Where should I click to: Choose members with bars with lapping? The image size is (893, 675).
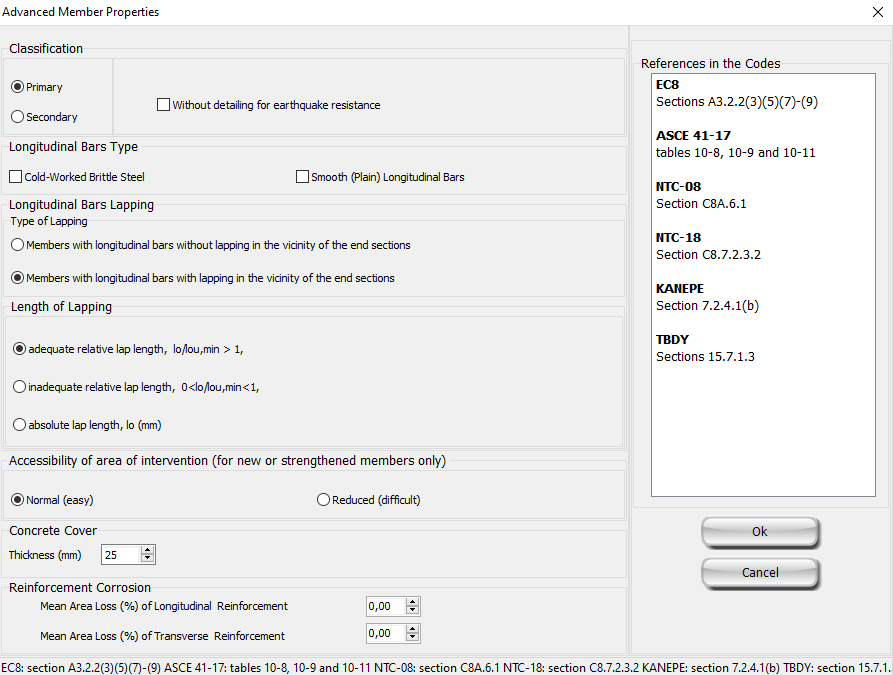[17, 278]
